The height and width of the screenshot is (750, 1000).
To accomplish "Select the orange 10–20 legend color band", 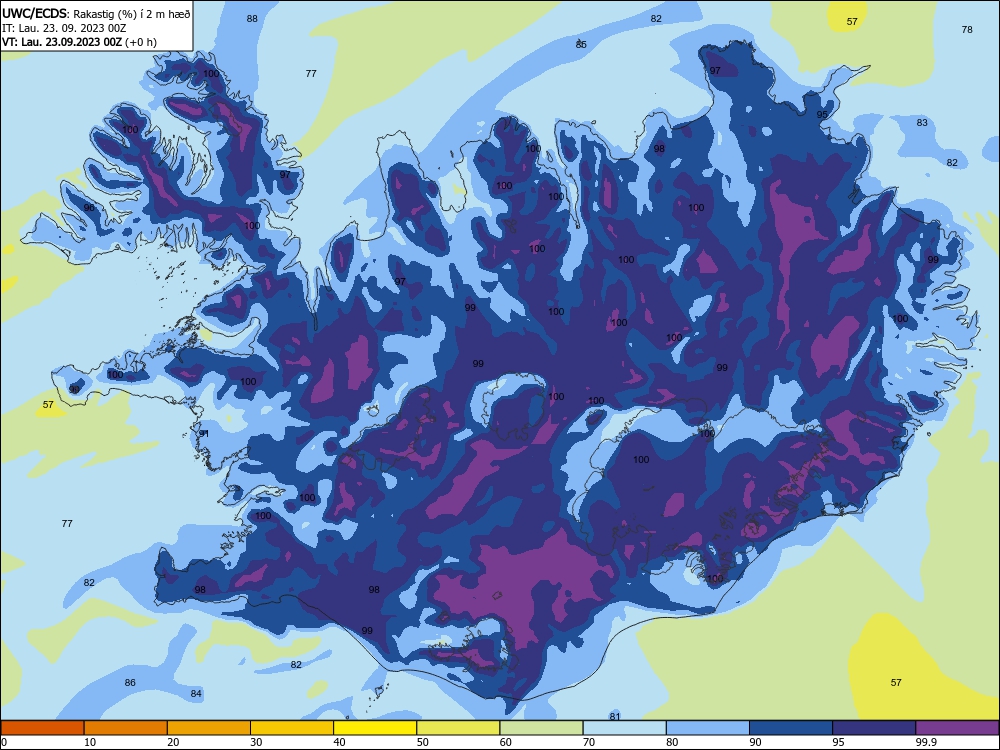I will (126, 728).
